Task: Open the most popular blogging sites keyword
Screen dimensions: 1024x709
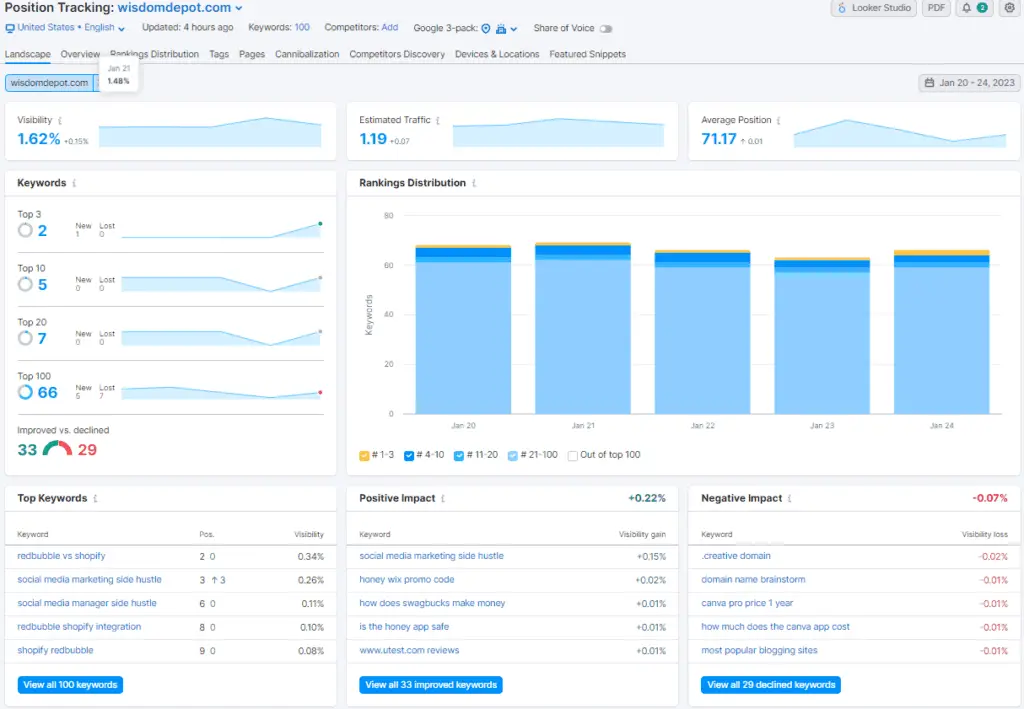Action: coord(760,650)
